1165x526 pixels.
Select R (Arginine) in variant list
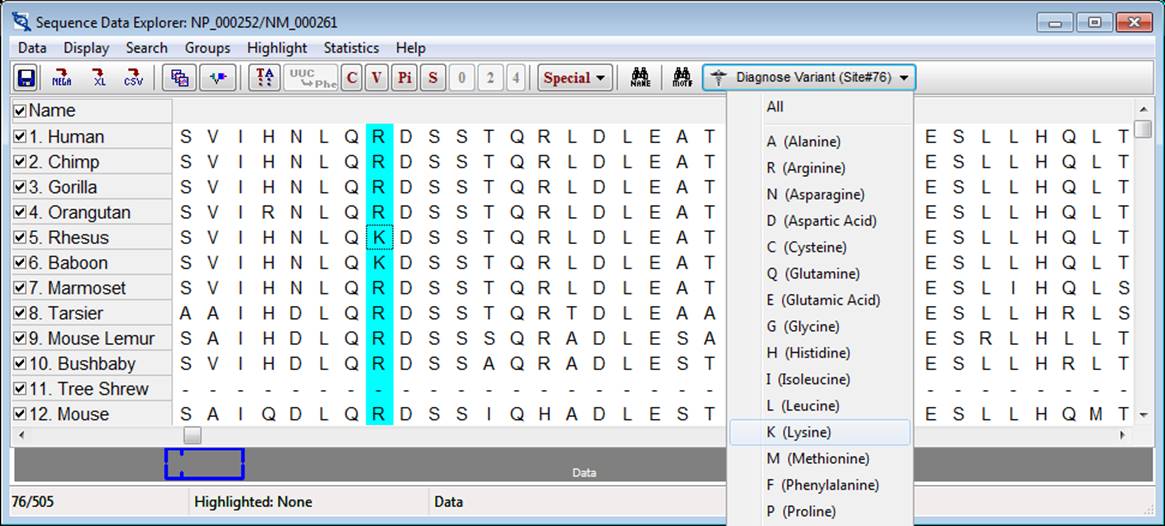(x=805, y=168)
